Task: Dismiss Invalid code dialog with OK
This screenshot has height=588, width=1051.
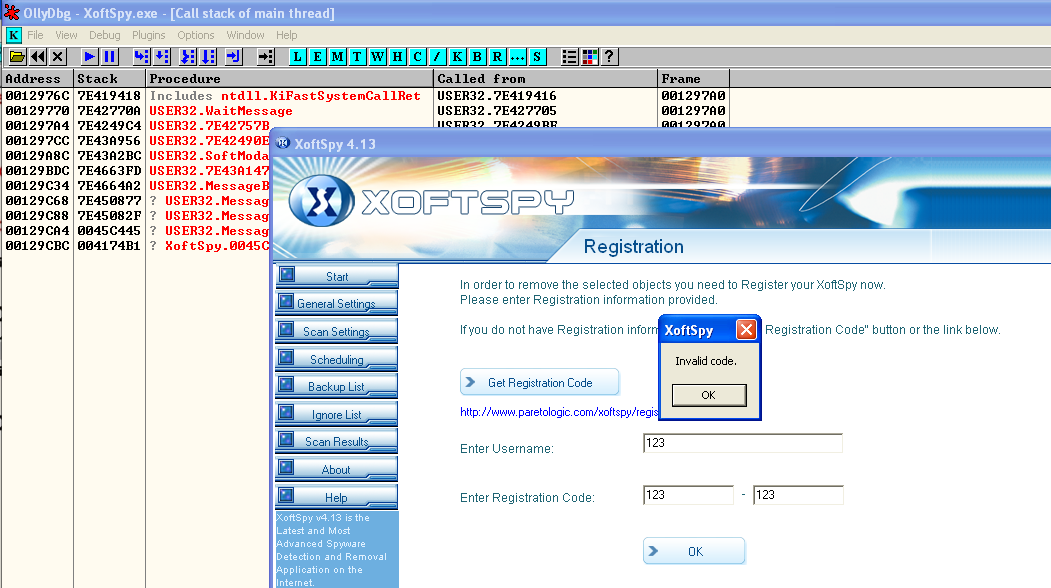Action: pyautogui.click(x=708, y=395)
